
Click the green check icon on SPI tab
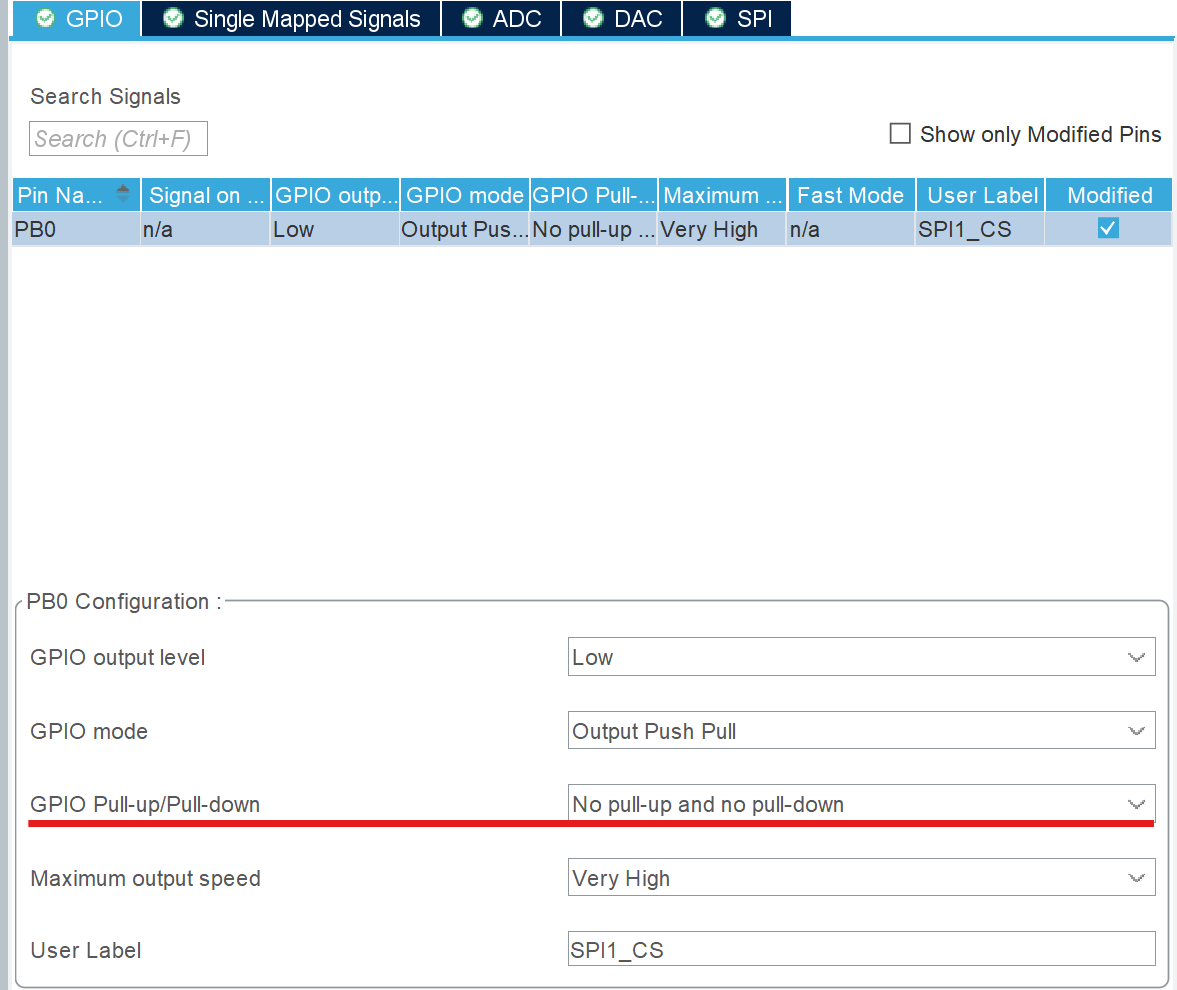click(715, 18)
